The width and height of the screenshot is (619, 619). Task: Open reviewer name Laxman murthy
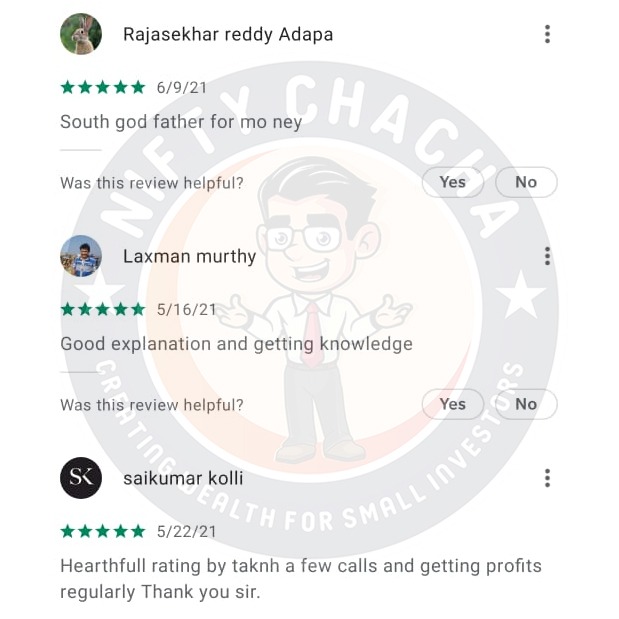pyautogui.click(x=189, y=257)
